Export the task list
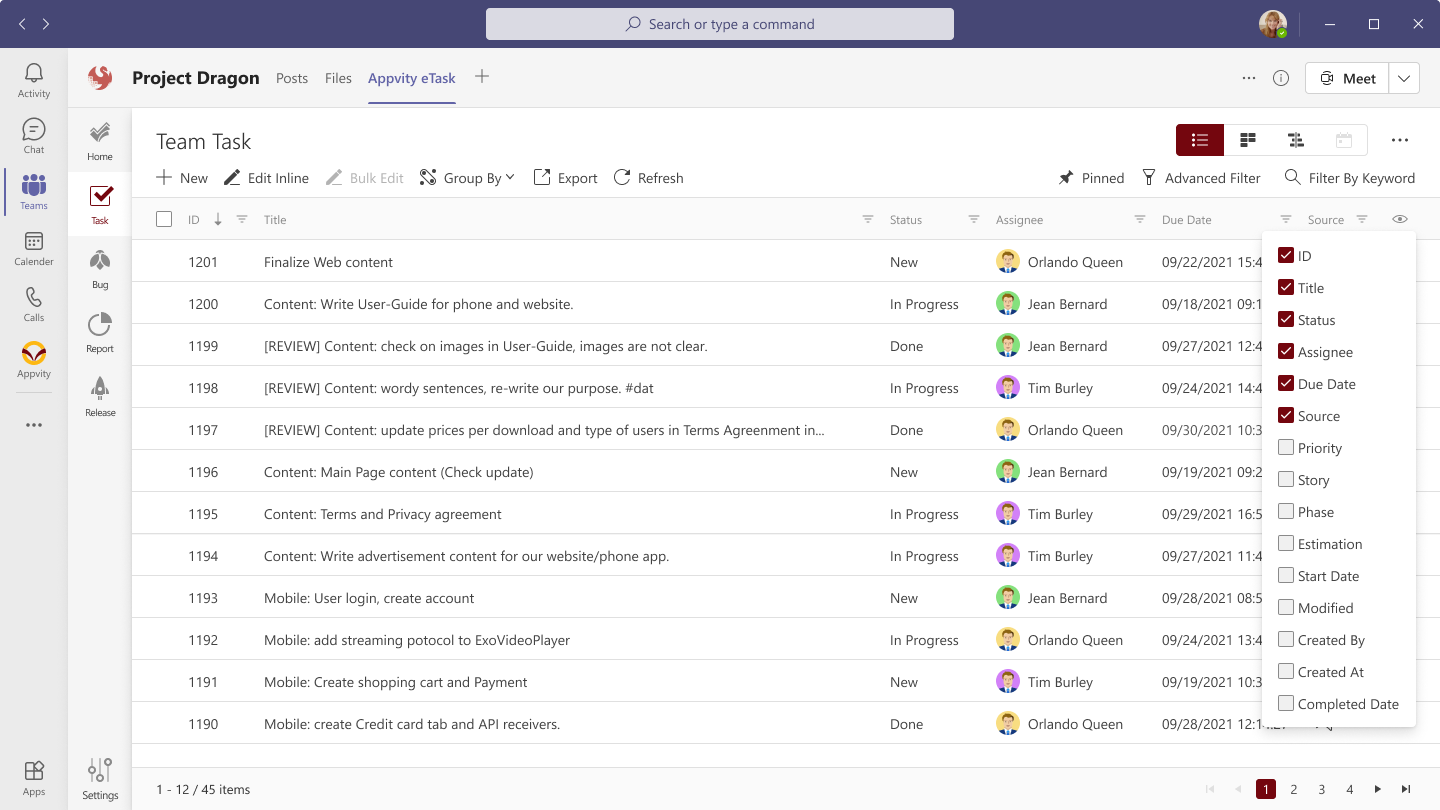This screenshot has width=1440, height=810. tap(564, 177)
